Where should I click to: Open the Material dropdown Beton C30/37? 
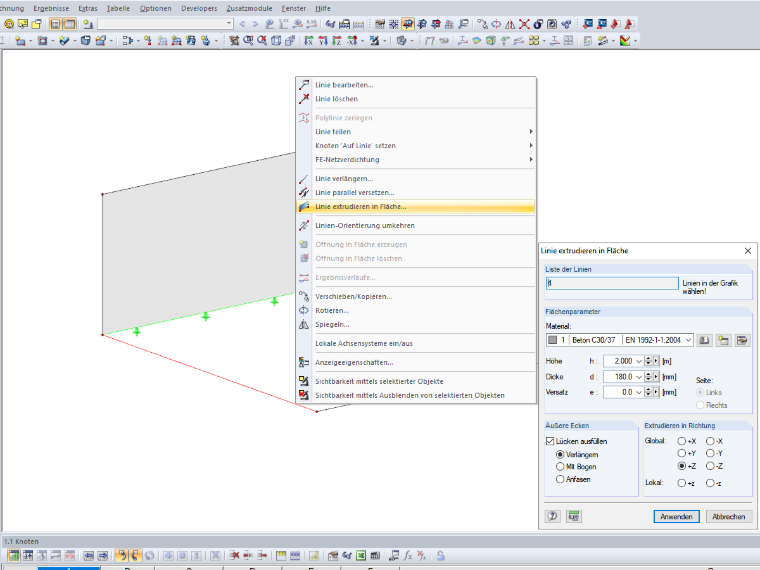(688, 340)
